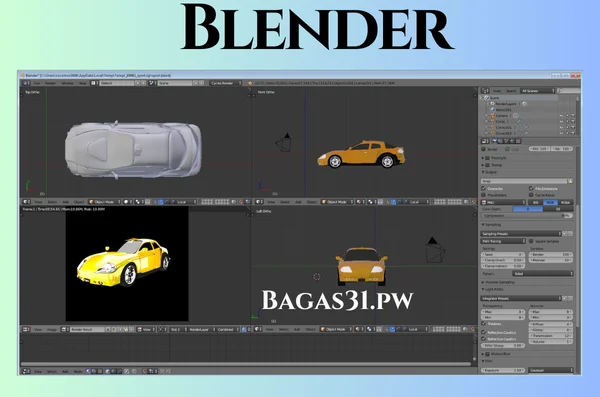The image size is (600, 397).
Task: Click the Info editor type icon beside File
Action: pyautogui.click(x=26, y=83)
